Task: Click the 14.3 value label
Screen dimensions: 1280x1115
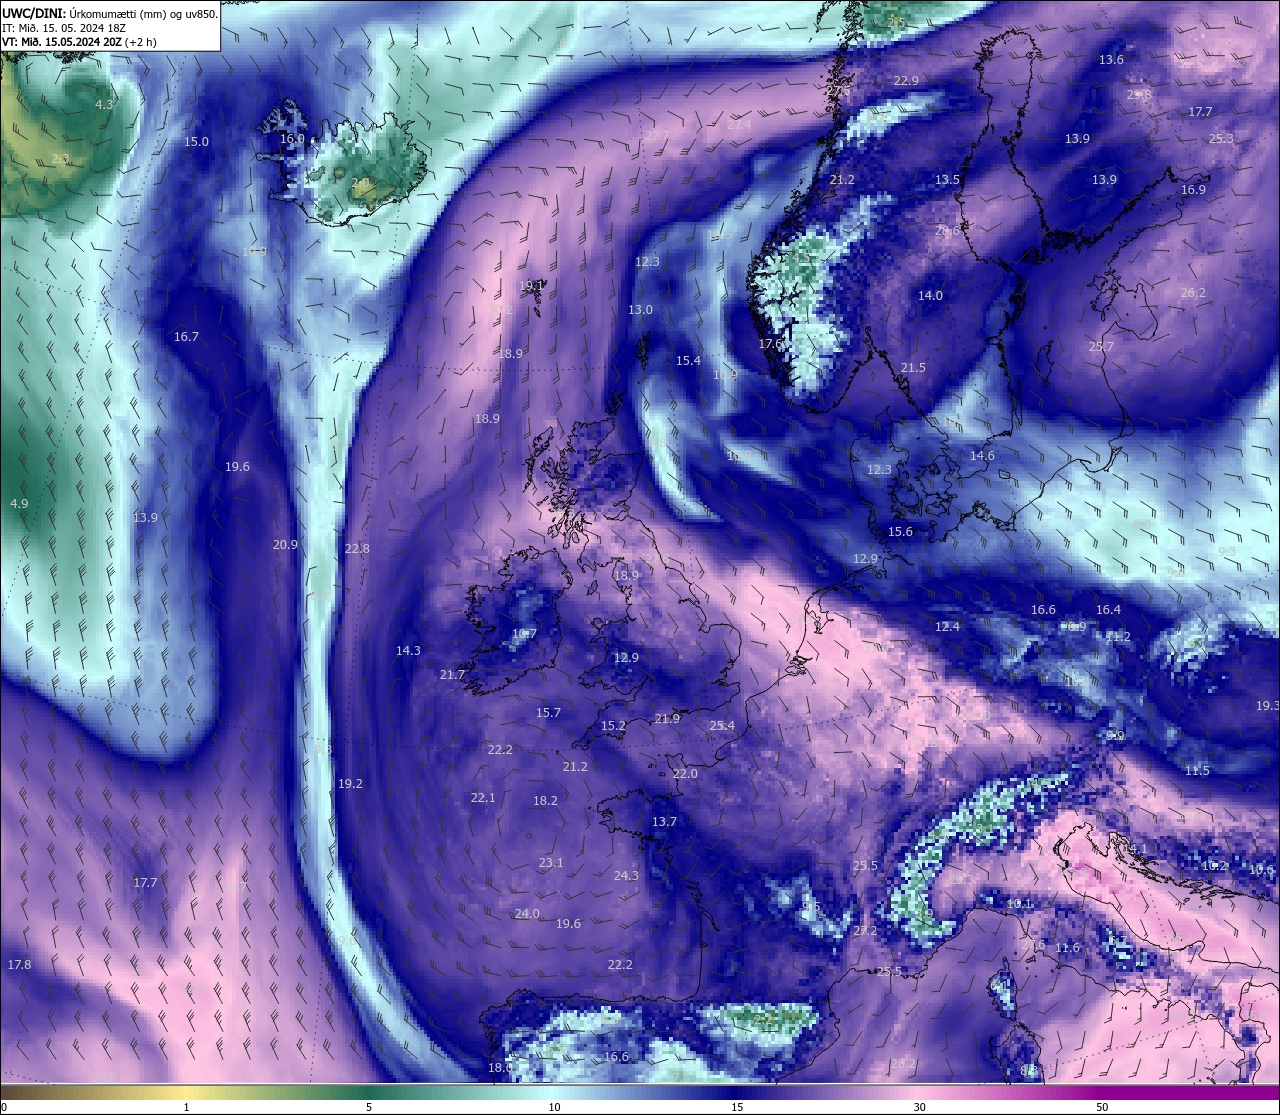Action: [408, 650]
